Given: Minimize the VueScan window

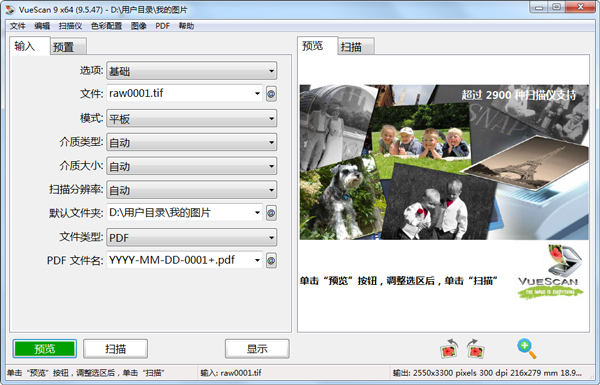Looking at the screenshot, I should pos(539,7).
